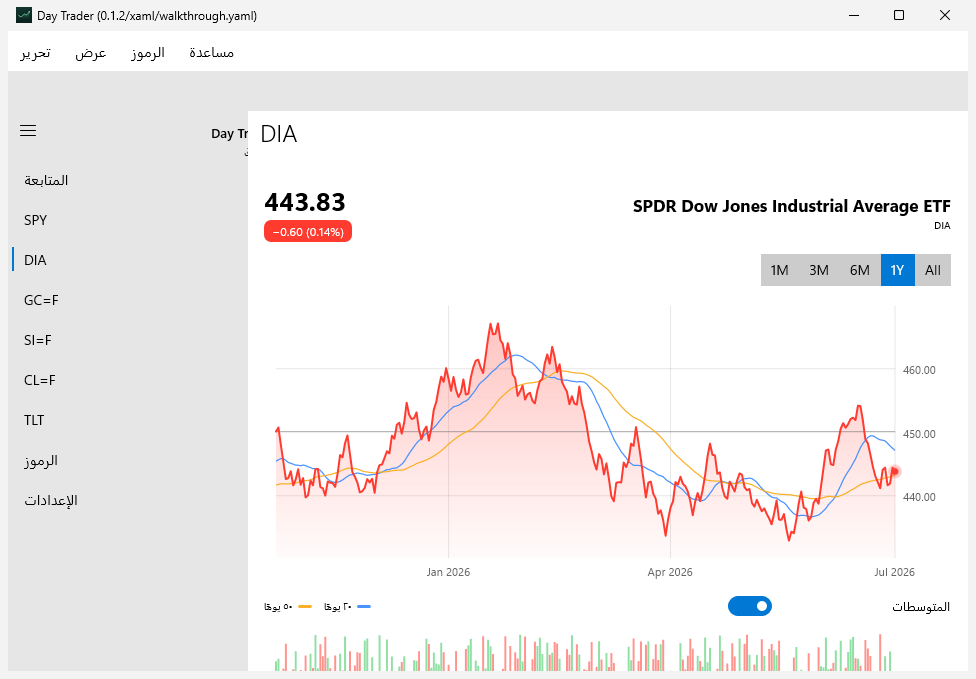The height and width of the screenshot is (679, 976).
Task: Select SI=F in the sidebar
Action: click(128, 340)
